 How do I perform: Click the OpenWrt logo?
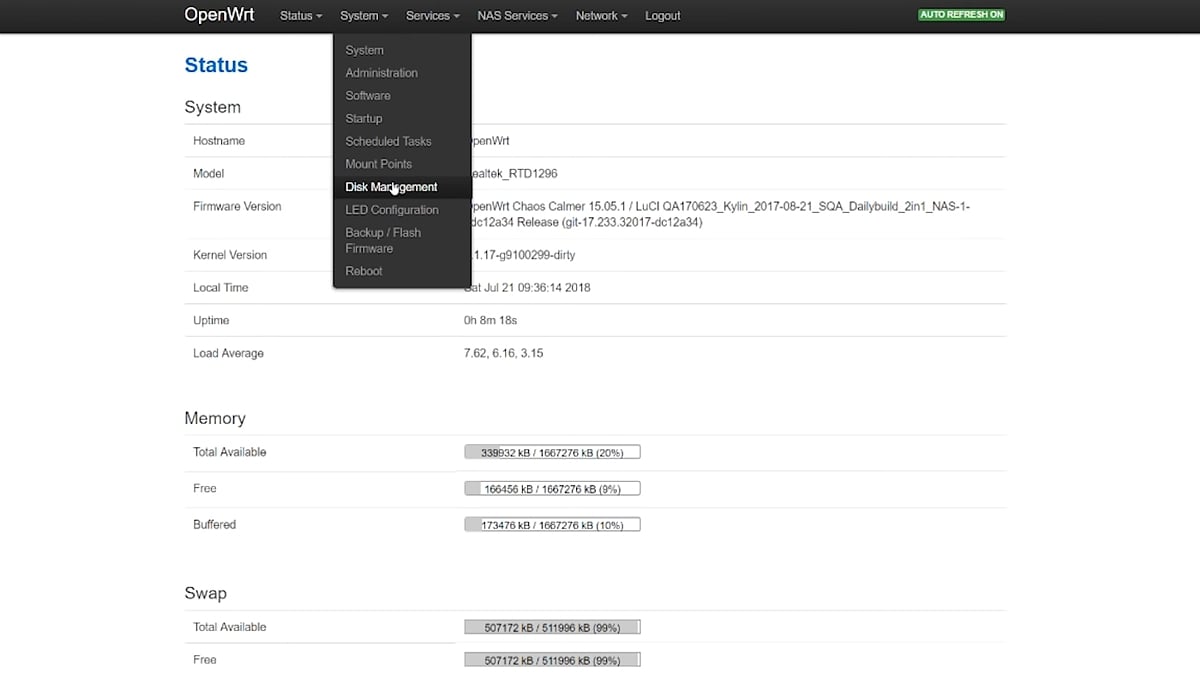tap(218, 15)
